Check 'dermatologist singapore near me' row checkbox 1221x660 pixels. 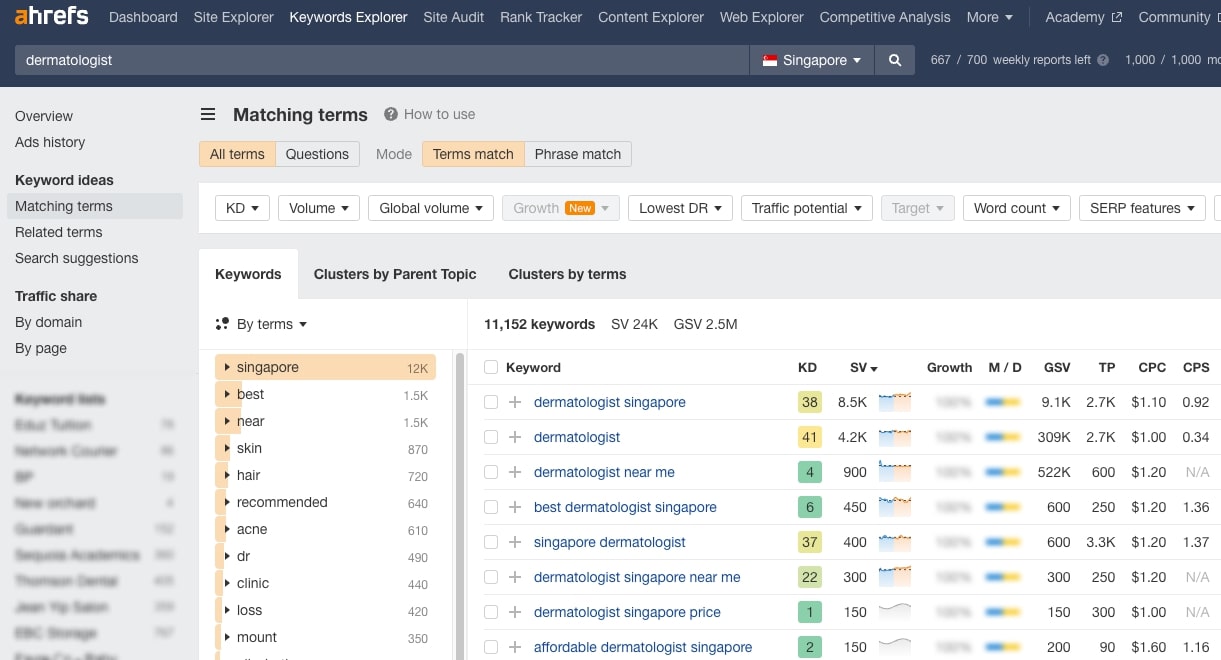click(x=491, y=577)
